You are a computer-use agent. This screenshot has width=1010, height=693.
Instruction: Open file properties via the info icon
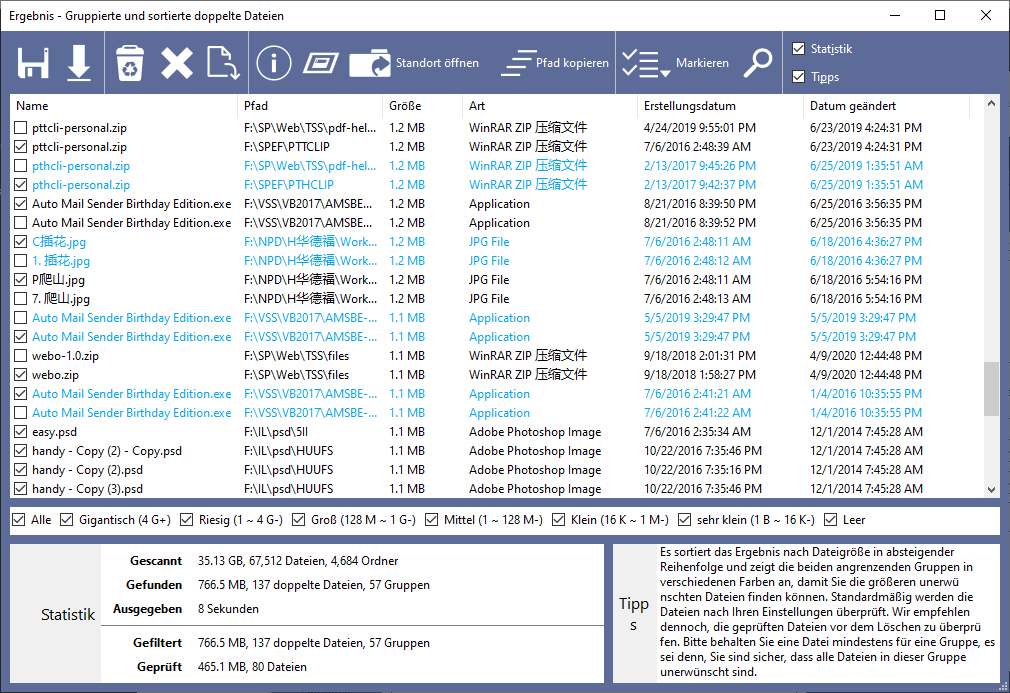coord(274,63)
